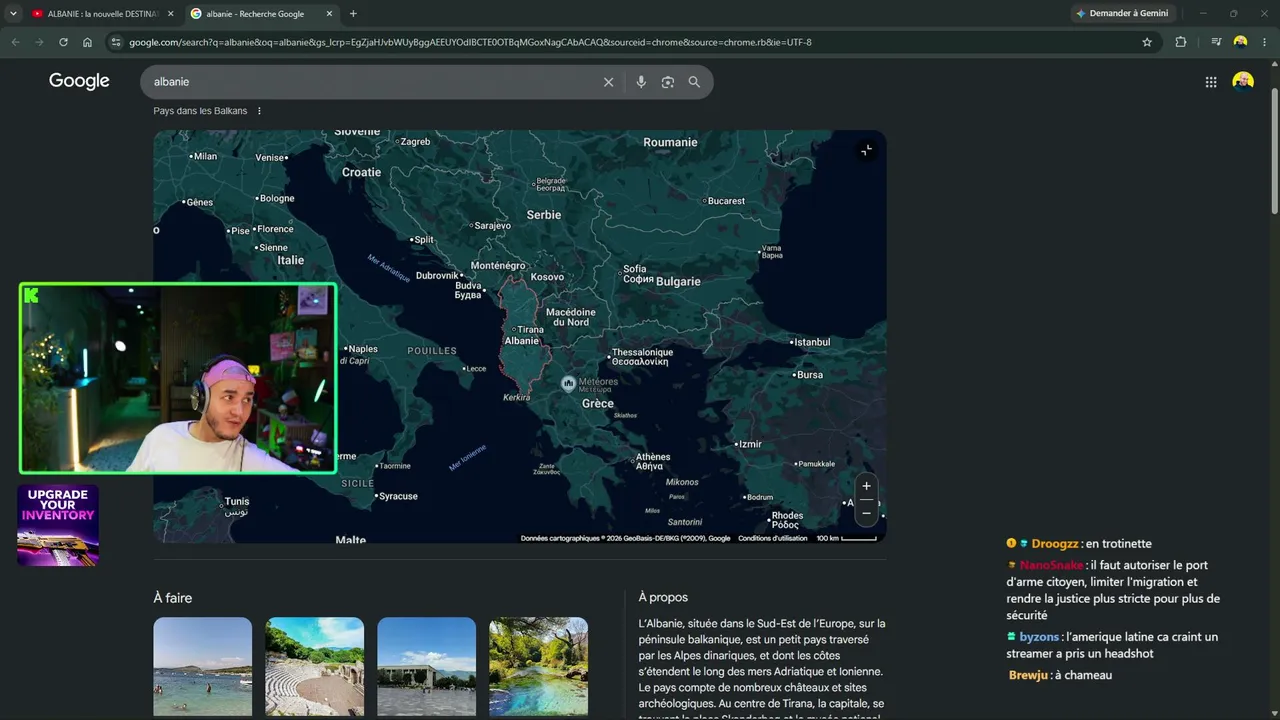Collapse the map with the corner icon
The height and width of the screenshot is (720, 1280).
coord(866,150)
